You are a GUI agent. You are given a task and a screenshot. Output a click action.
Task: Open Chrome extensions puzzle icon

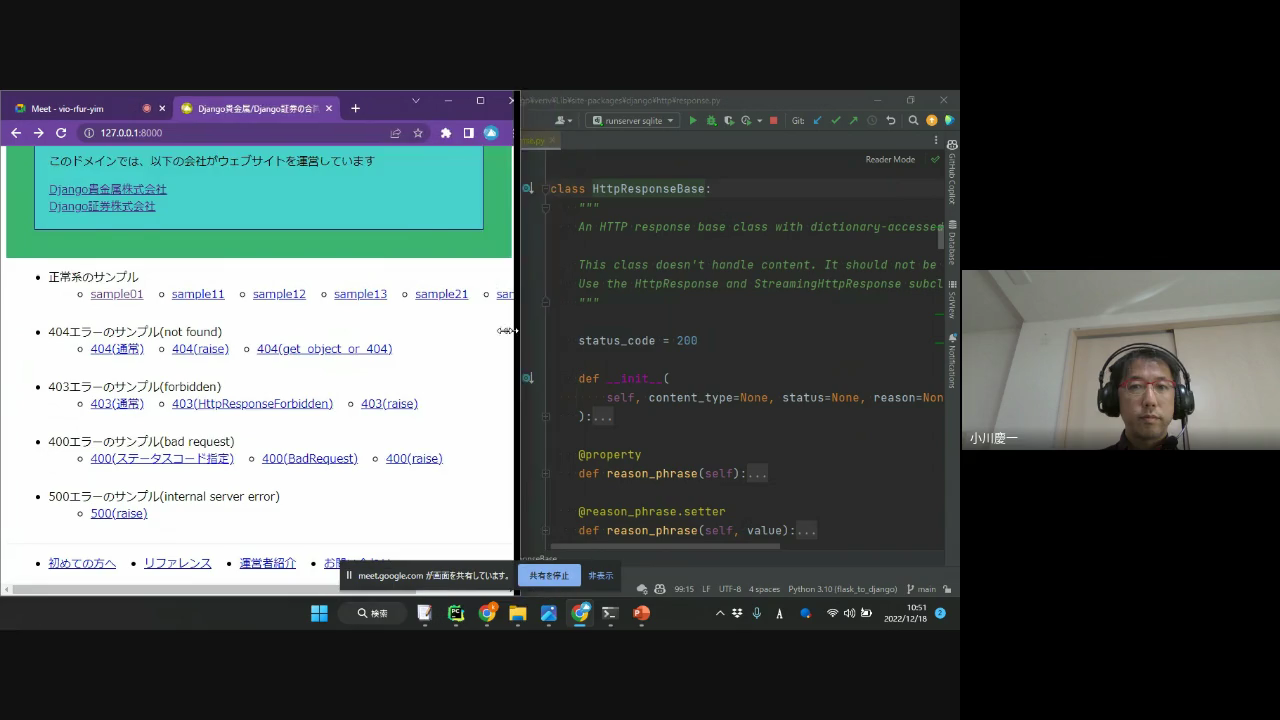[x=446, y=133]
